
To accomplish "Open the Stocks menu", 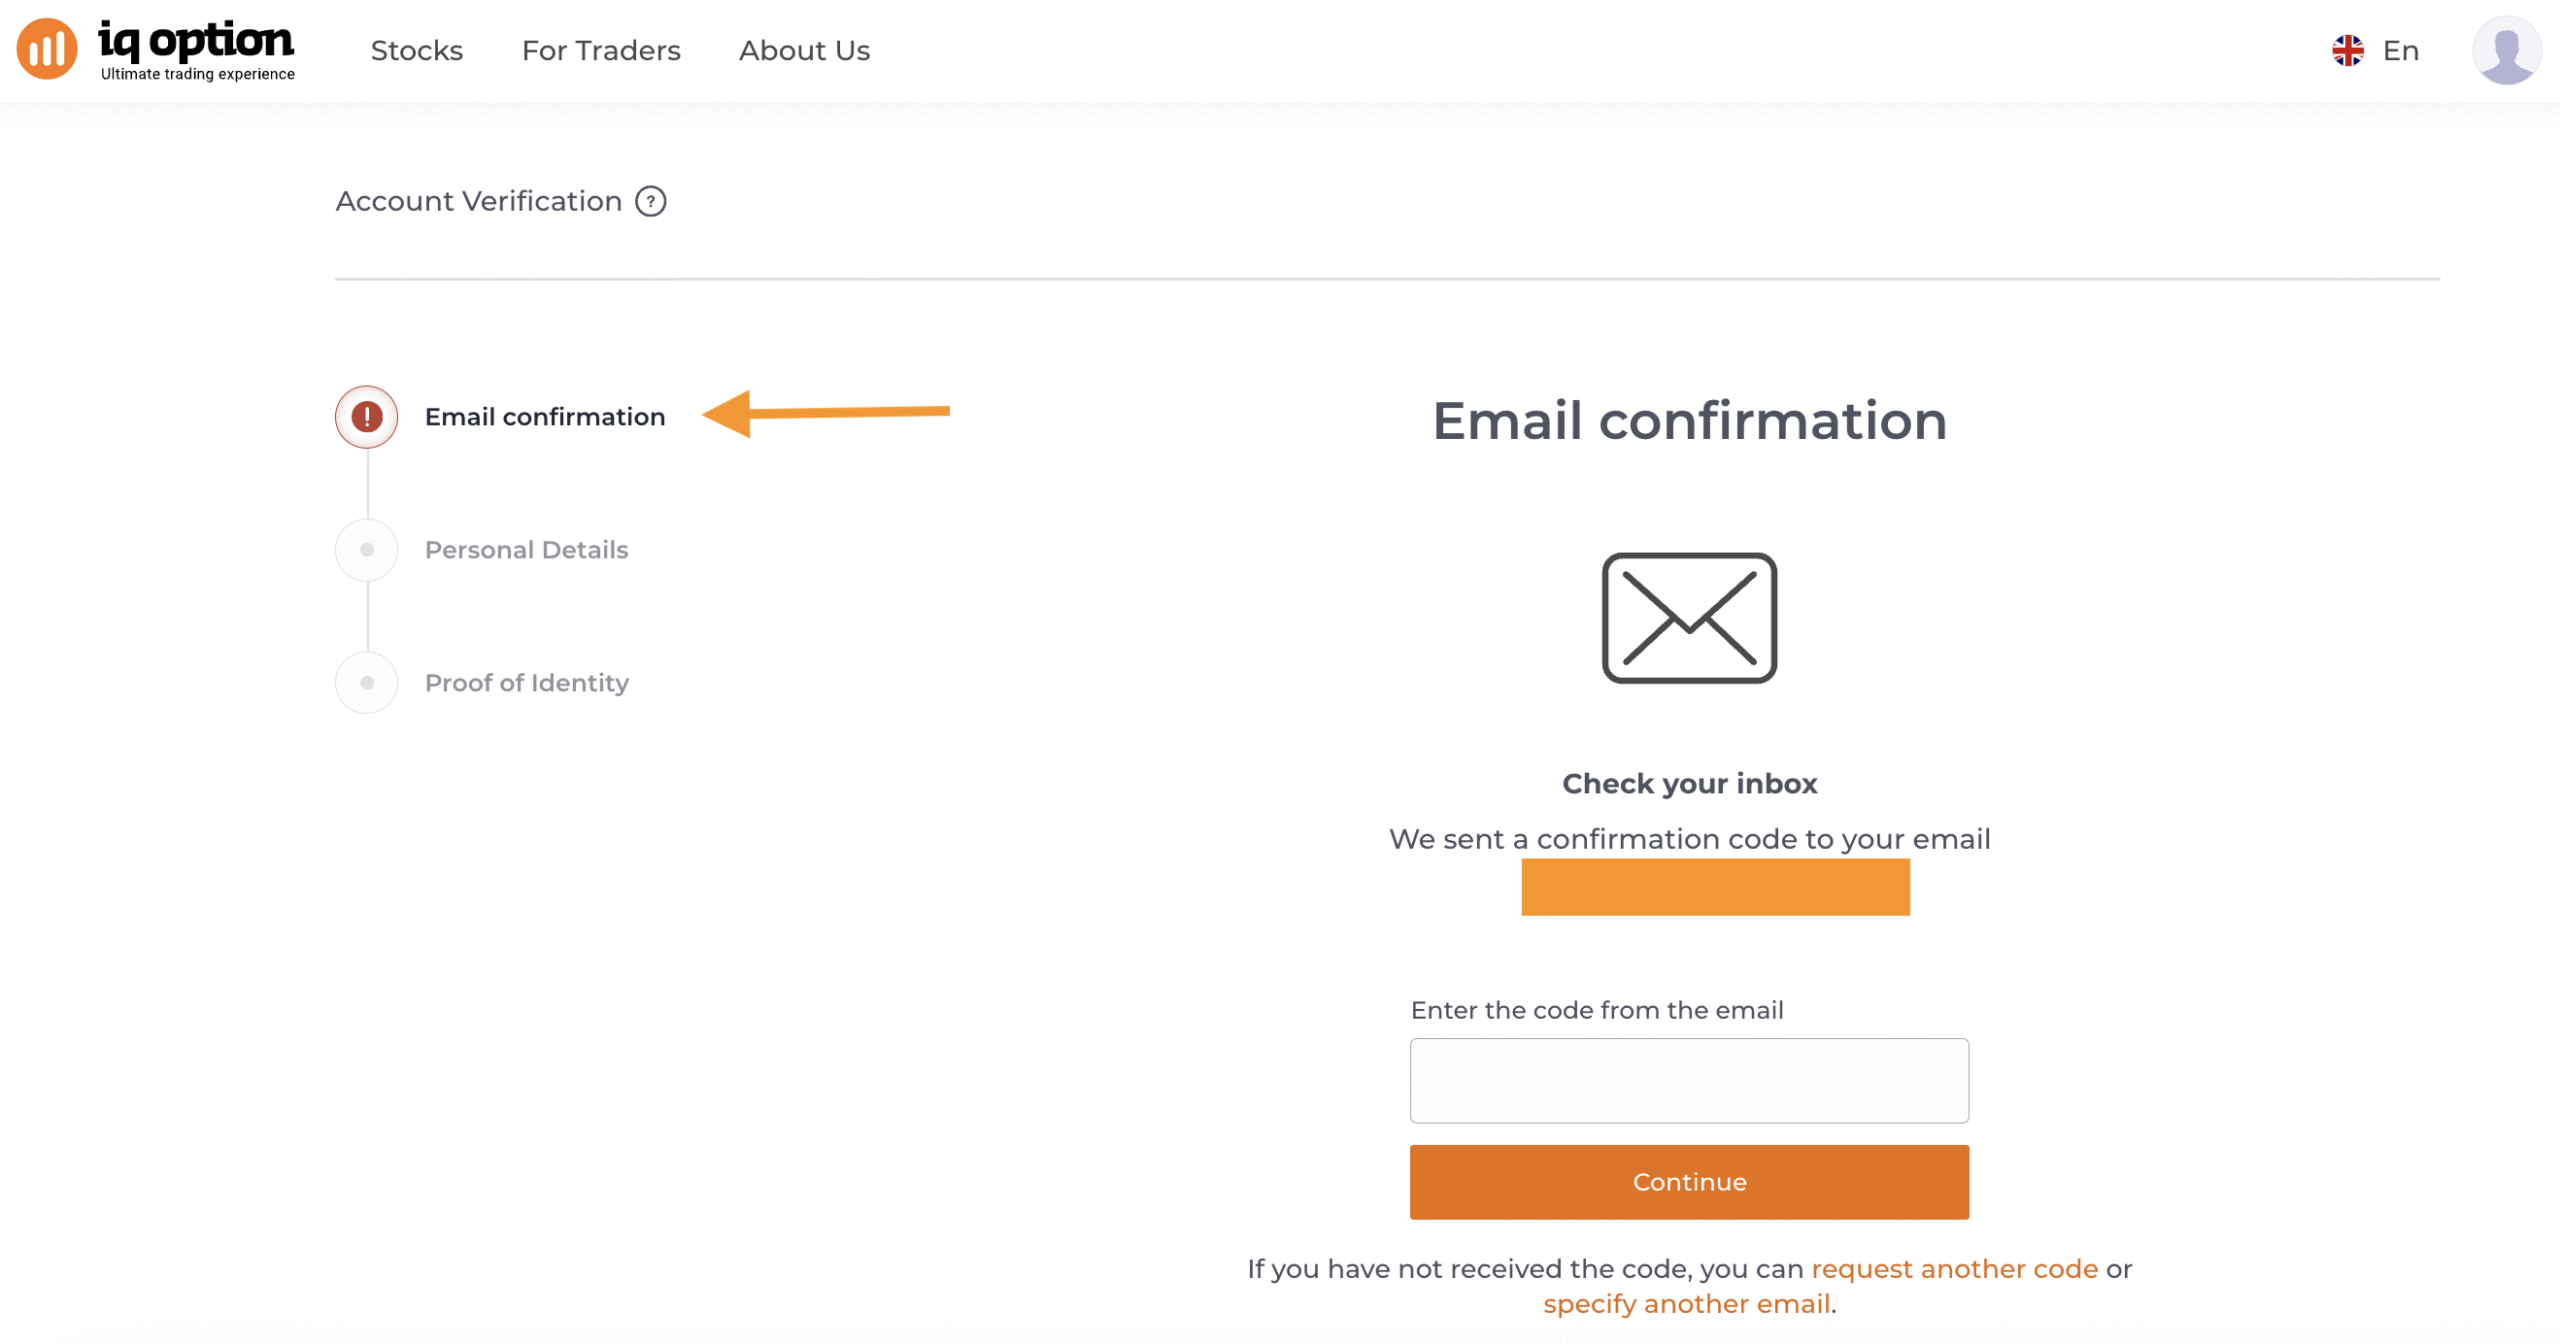I will point(416,51).
